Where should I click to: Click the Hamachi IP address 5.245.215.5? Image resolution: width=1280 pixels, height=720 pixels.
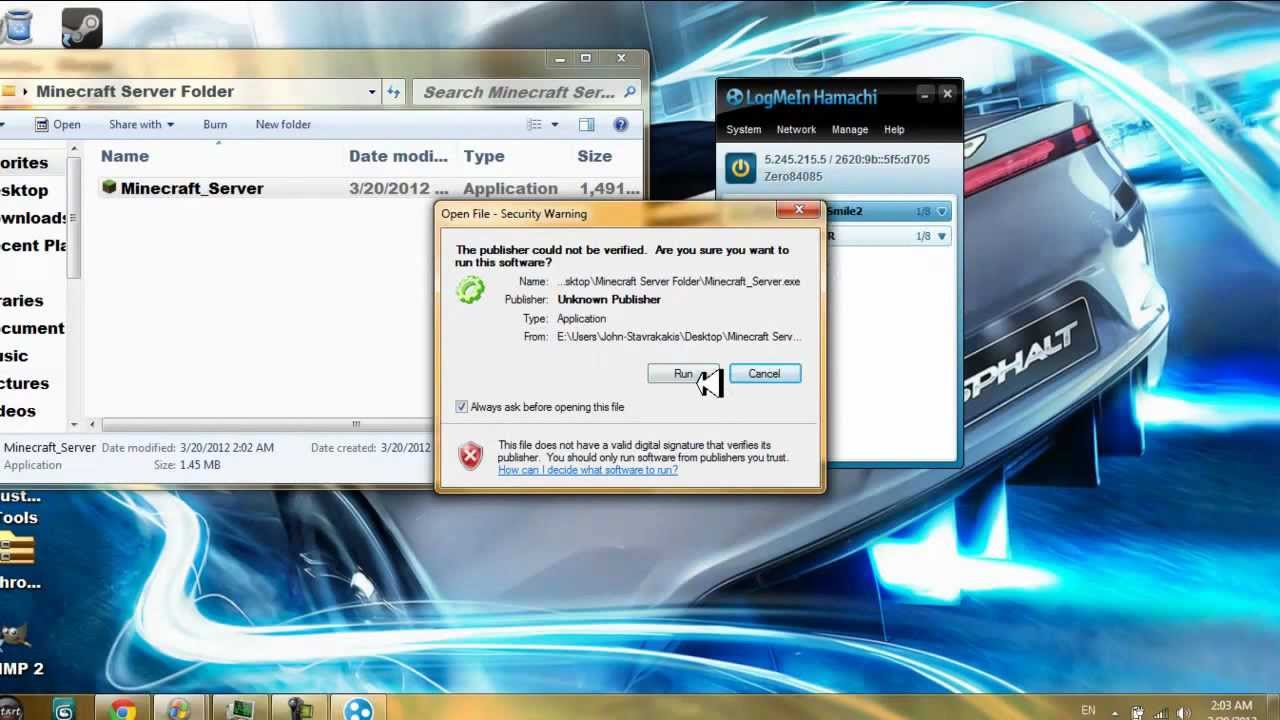796,159
